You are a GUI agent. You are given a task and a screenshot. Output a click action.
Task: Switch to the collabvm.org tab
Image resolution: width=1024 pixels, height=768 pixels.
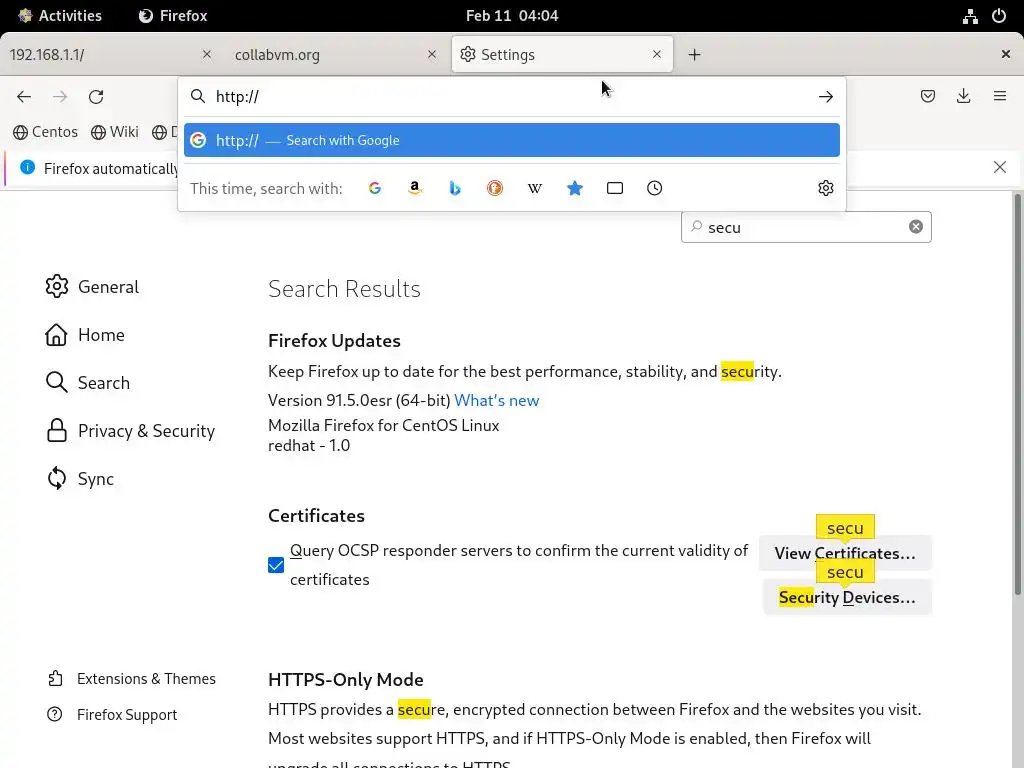335,55
